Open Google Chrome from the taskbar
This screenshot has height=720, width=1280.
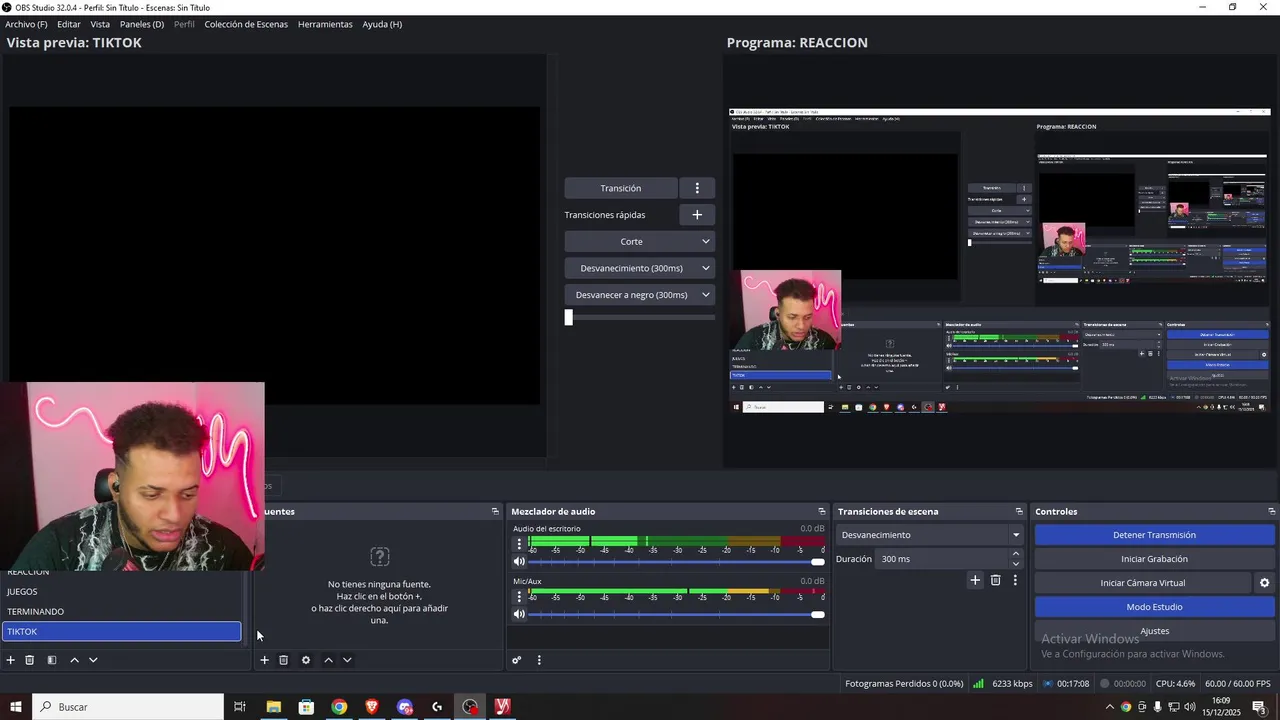point(339,707)
